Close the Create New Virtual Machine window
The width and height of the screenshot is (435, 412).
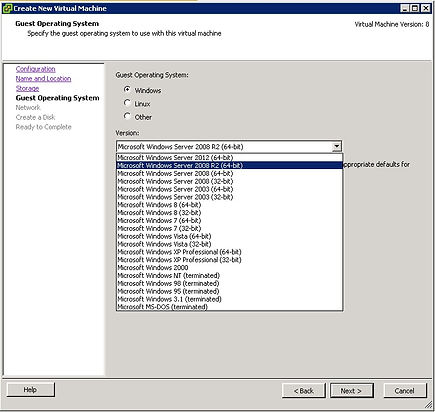pyautogui.click(x=426, y=8)
